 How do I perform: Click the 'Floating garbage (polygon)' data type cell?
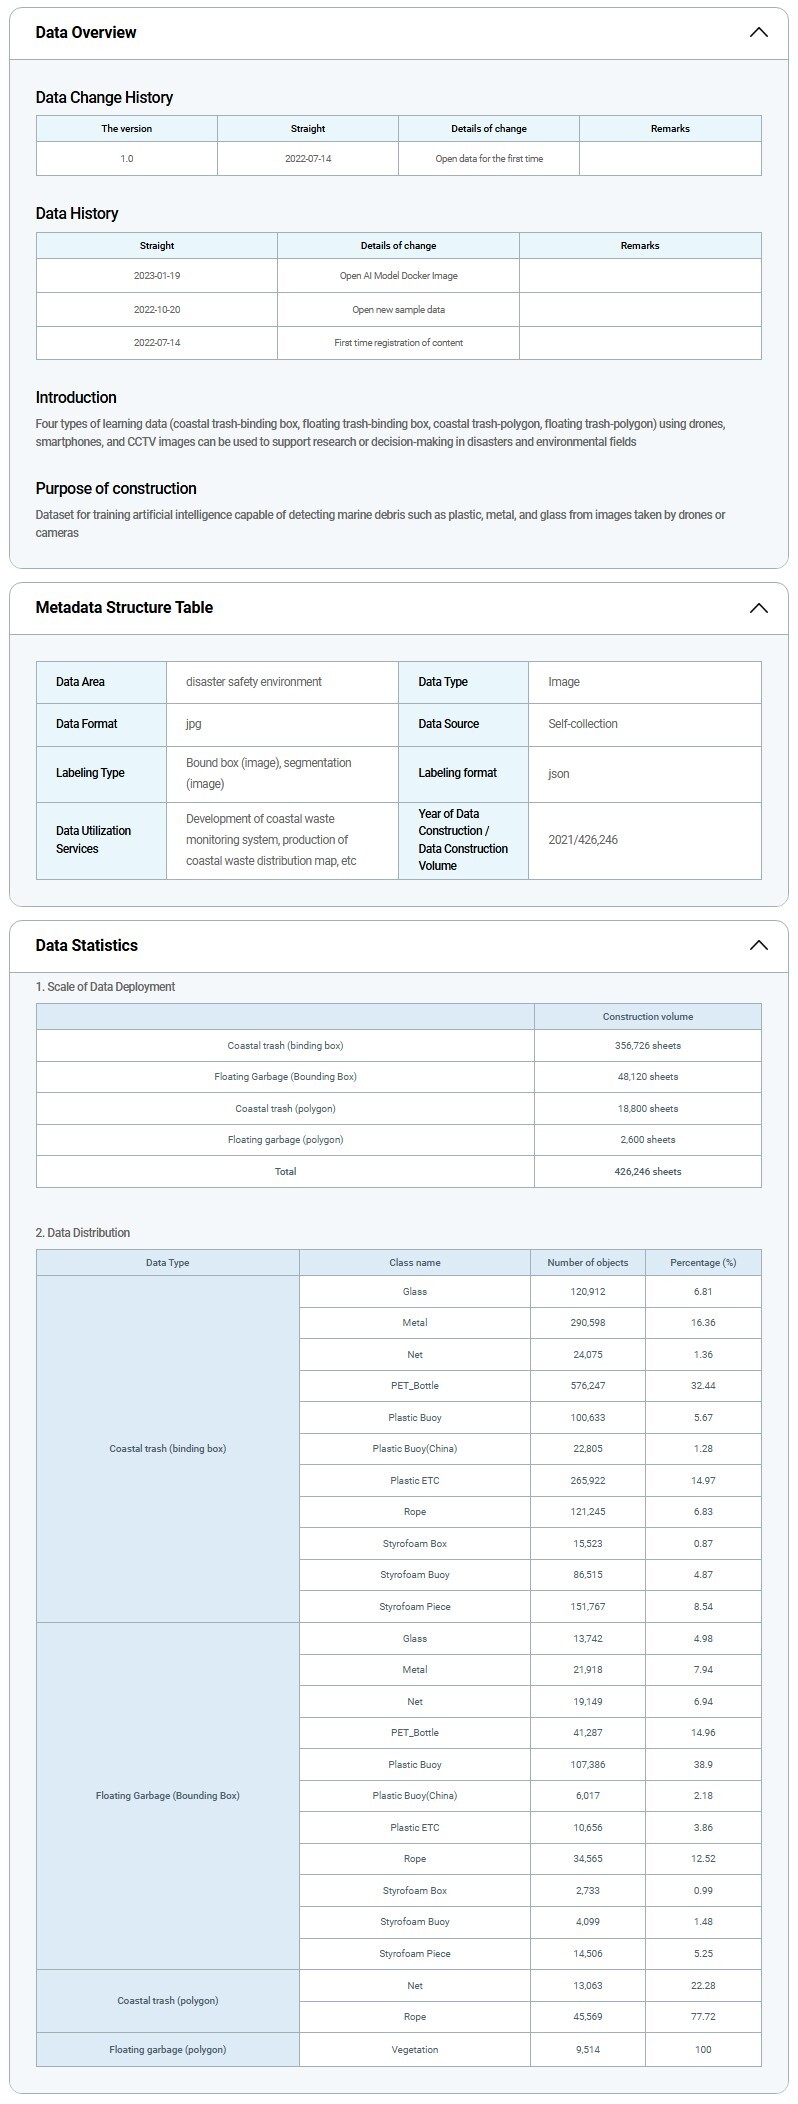pos(168,2049)
